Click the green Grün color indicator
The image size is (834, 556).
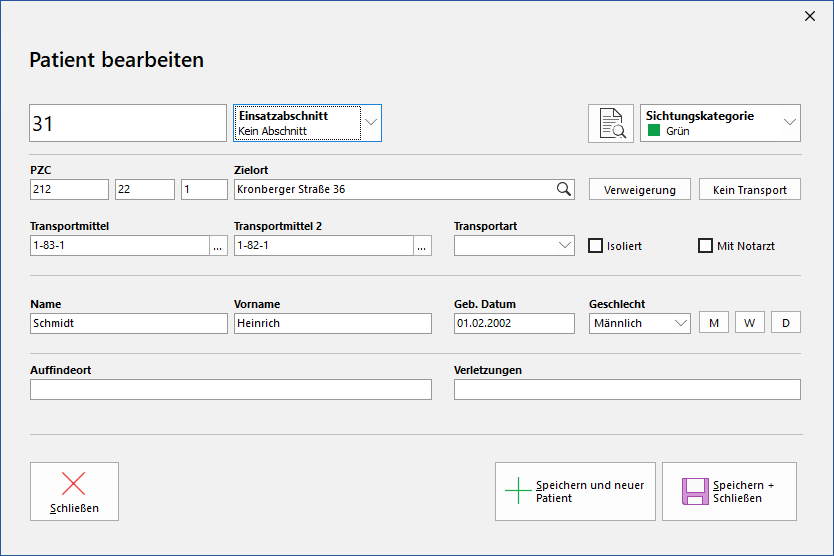pyautogui.click(x=654, y=130)
